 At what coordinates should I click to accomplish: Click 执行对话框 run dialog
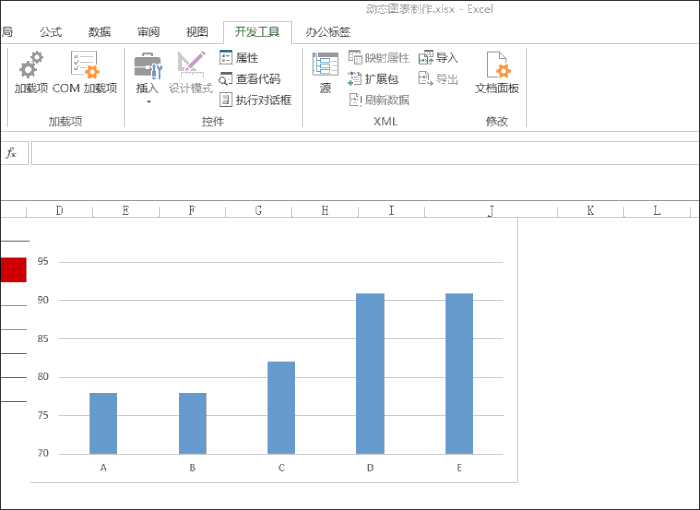point(255,100)
